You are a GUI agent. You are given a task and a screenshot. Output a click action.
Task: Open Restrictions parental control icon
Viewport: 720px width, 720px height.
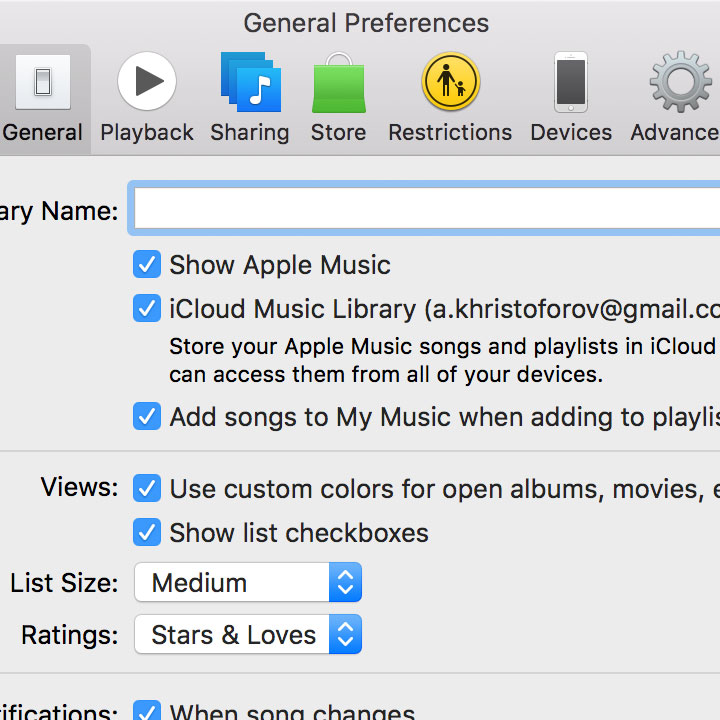[x=450, y=83]
